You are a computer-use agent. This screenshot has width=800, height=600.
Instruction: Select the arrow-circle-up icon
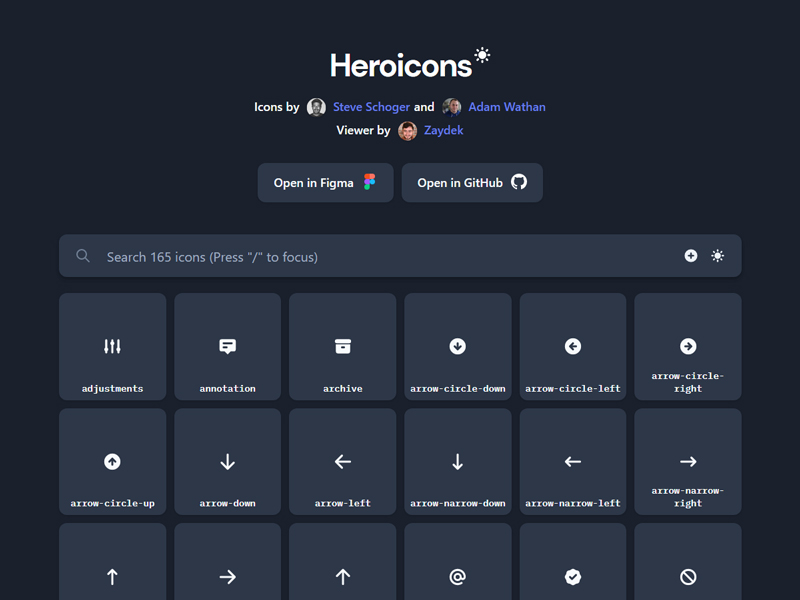112,461
